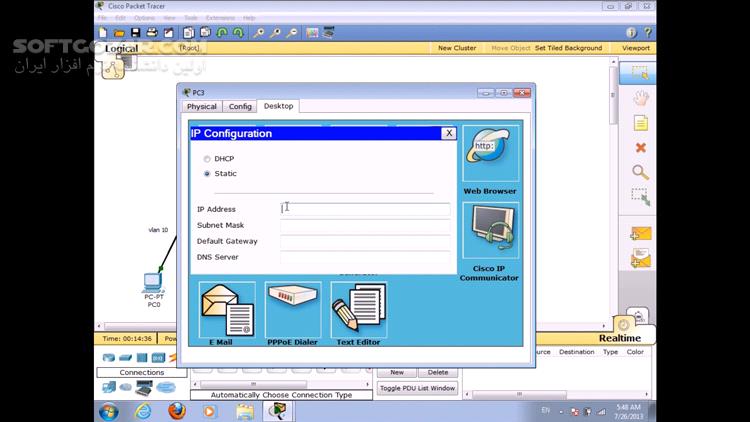Click the Realtime mode tab

(620, 338)
